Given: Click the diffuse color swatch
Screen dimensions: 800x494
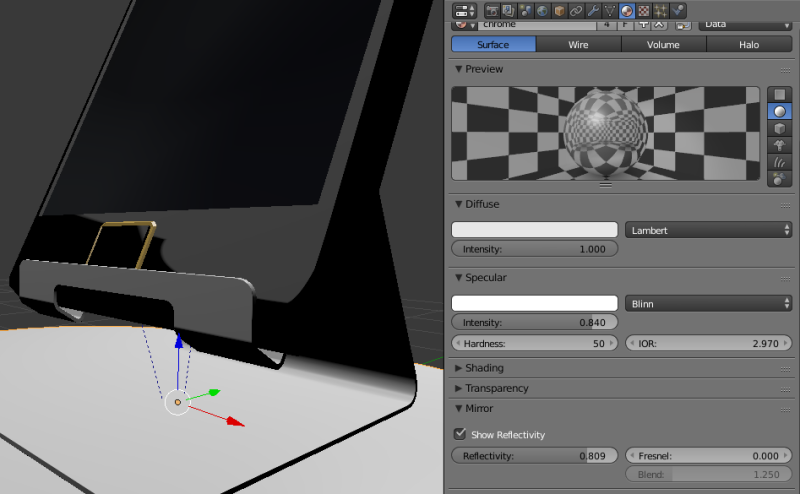Looking at the screenshot, I should tap(535, 230).
